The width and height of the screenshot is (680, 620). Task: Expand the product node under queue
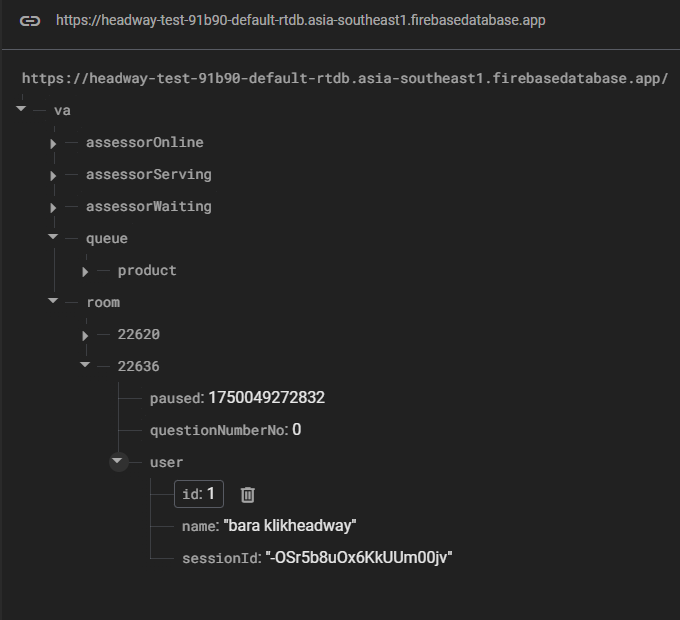pos(85,271)
